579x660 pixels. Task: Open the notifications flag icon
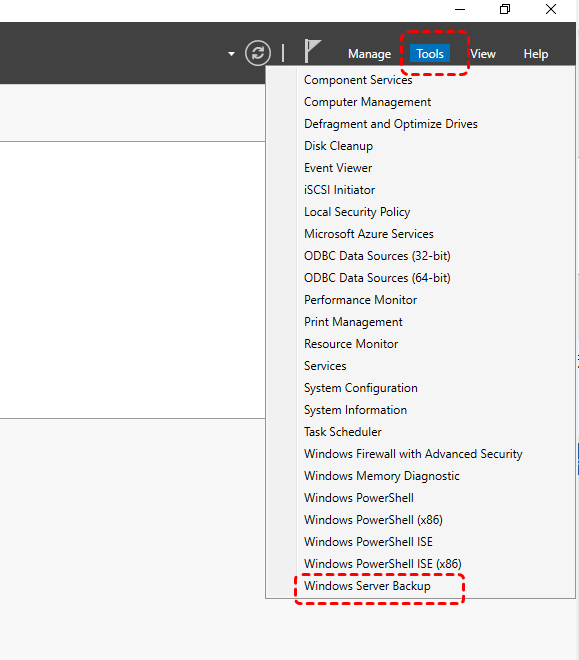pyautogui.click(x=312, y=51)
